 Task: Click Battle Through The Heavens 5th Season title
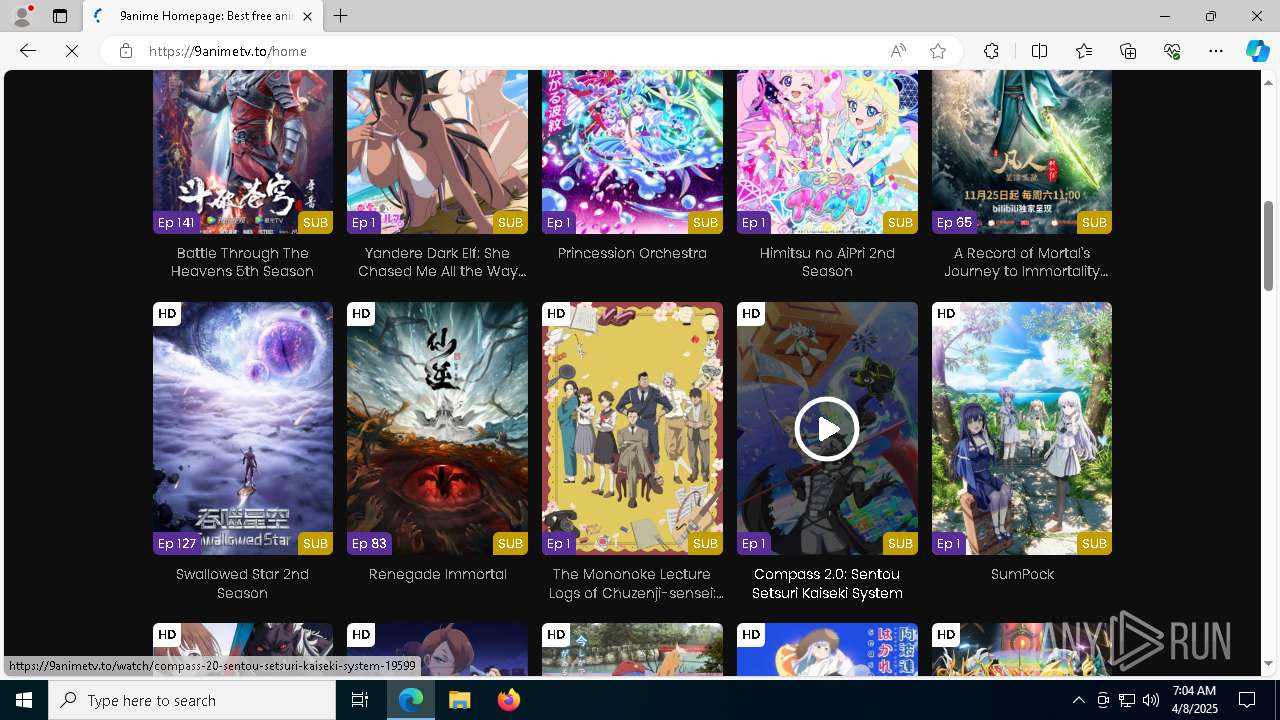coord(243,262)
